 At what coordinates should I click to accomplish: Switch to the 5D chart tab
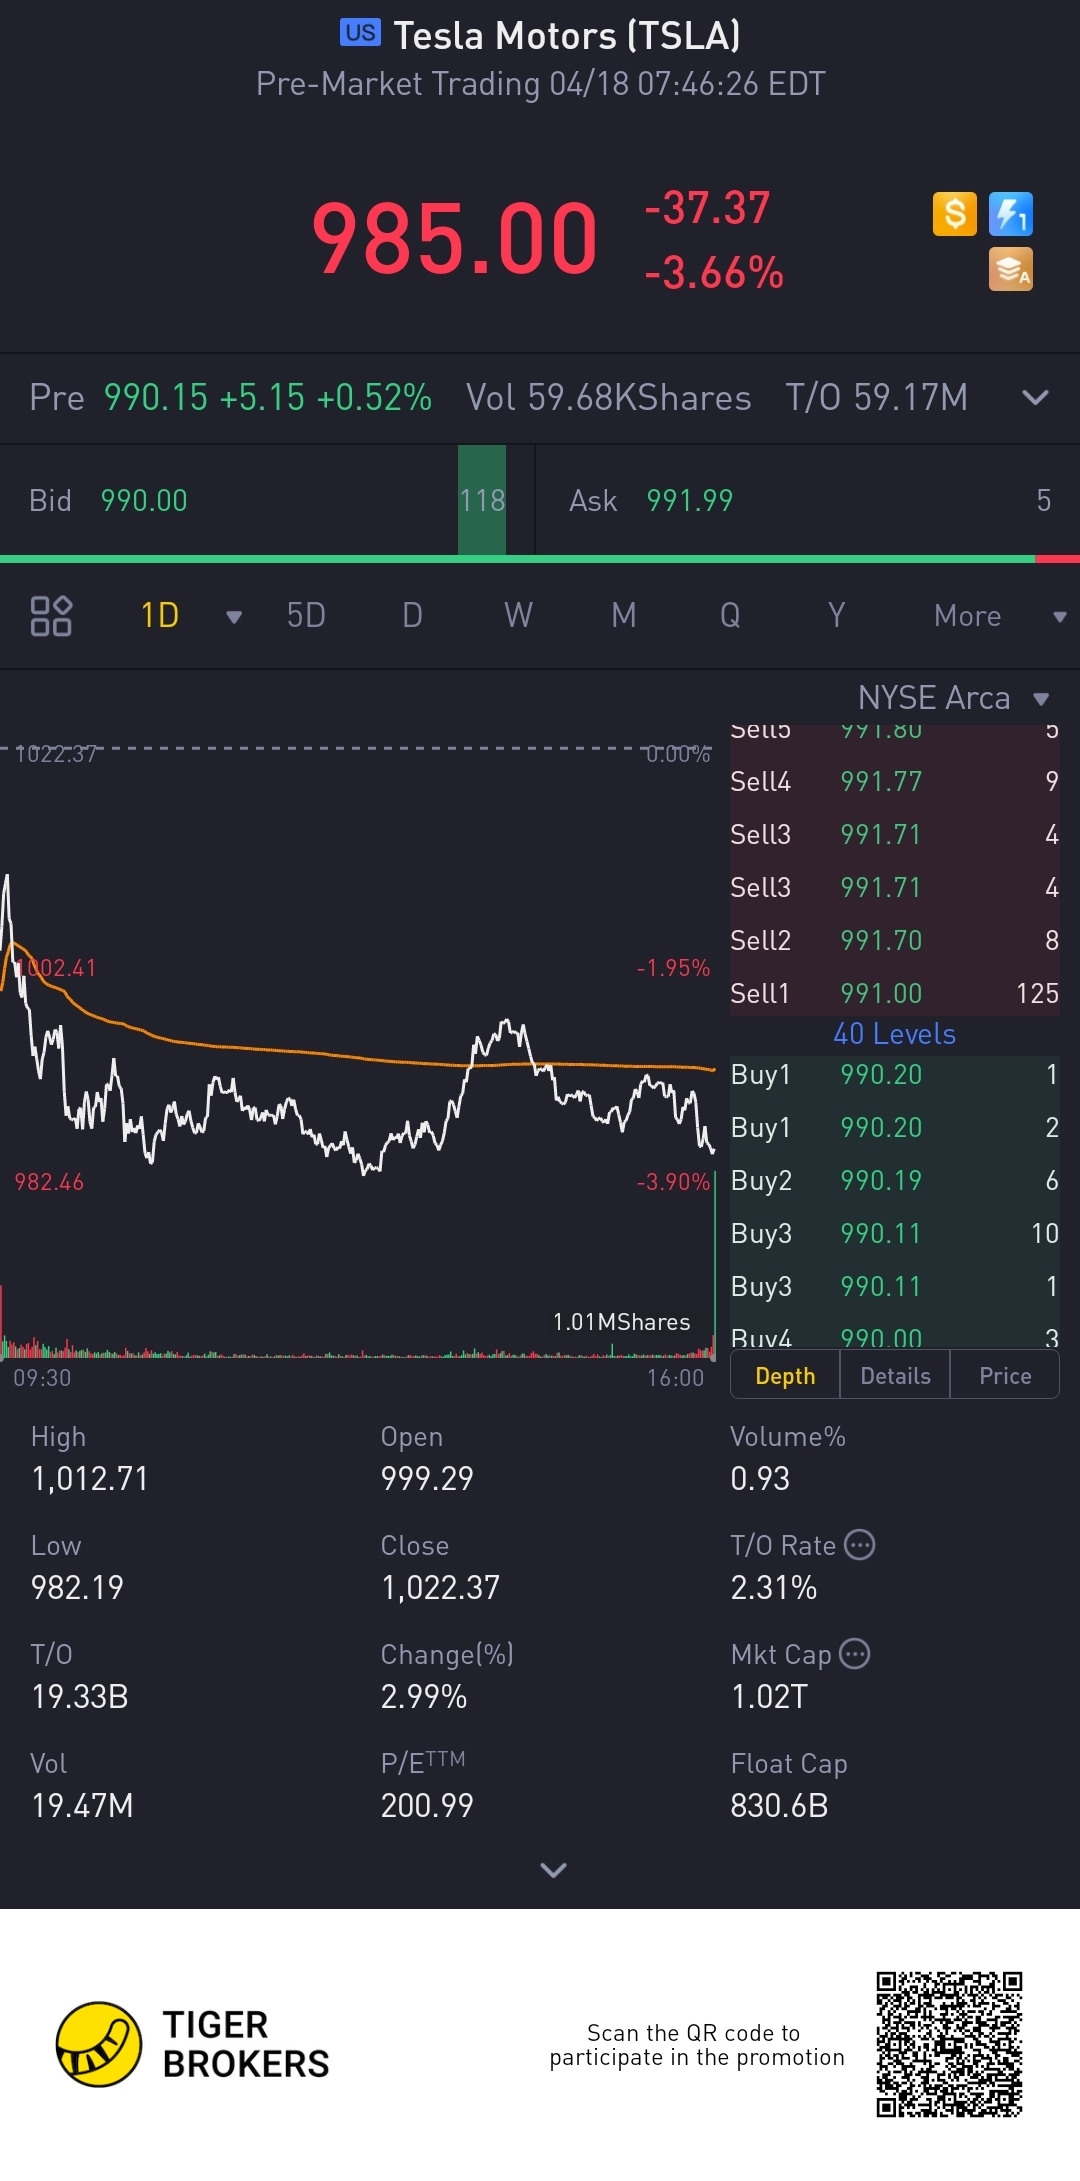pyautogui.click(x=306, y=615)
